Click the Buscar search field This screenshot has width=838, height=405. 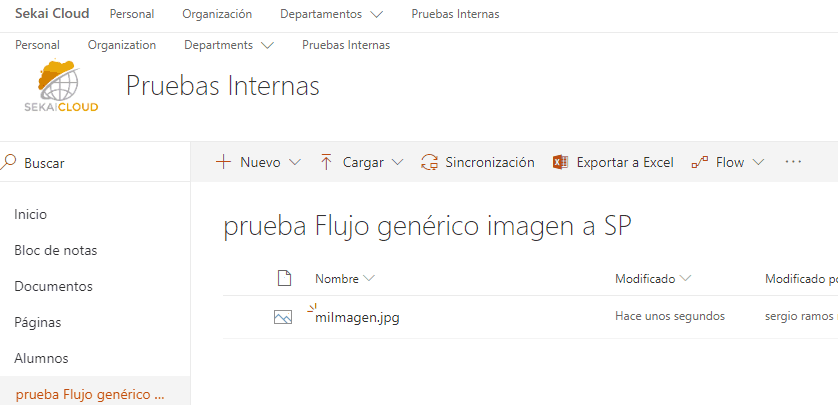tap(95, 162)
